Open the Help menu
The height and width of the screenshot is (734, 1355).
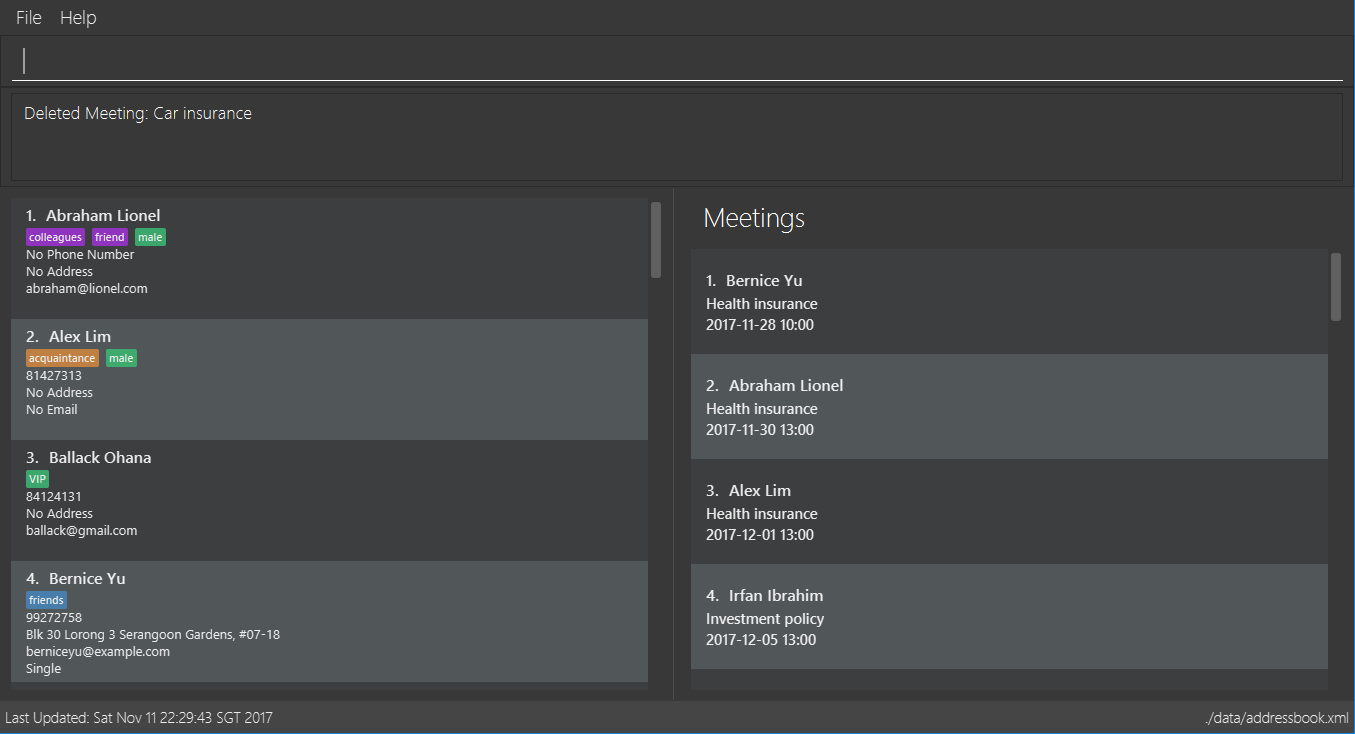[x=78, y=18]
